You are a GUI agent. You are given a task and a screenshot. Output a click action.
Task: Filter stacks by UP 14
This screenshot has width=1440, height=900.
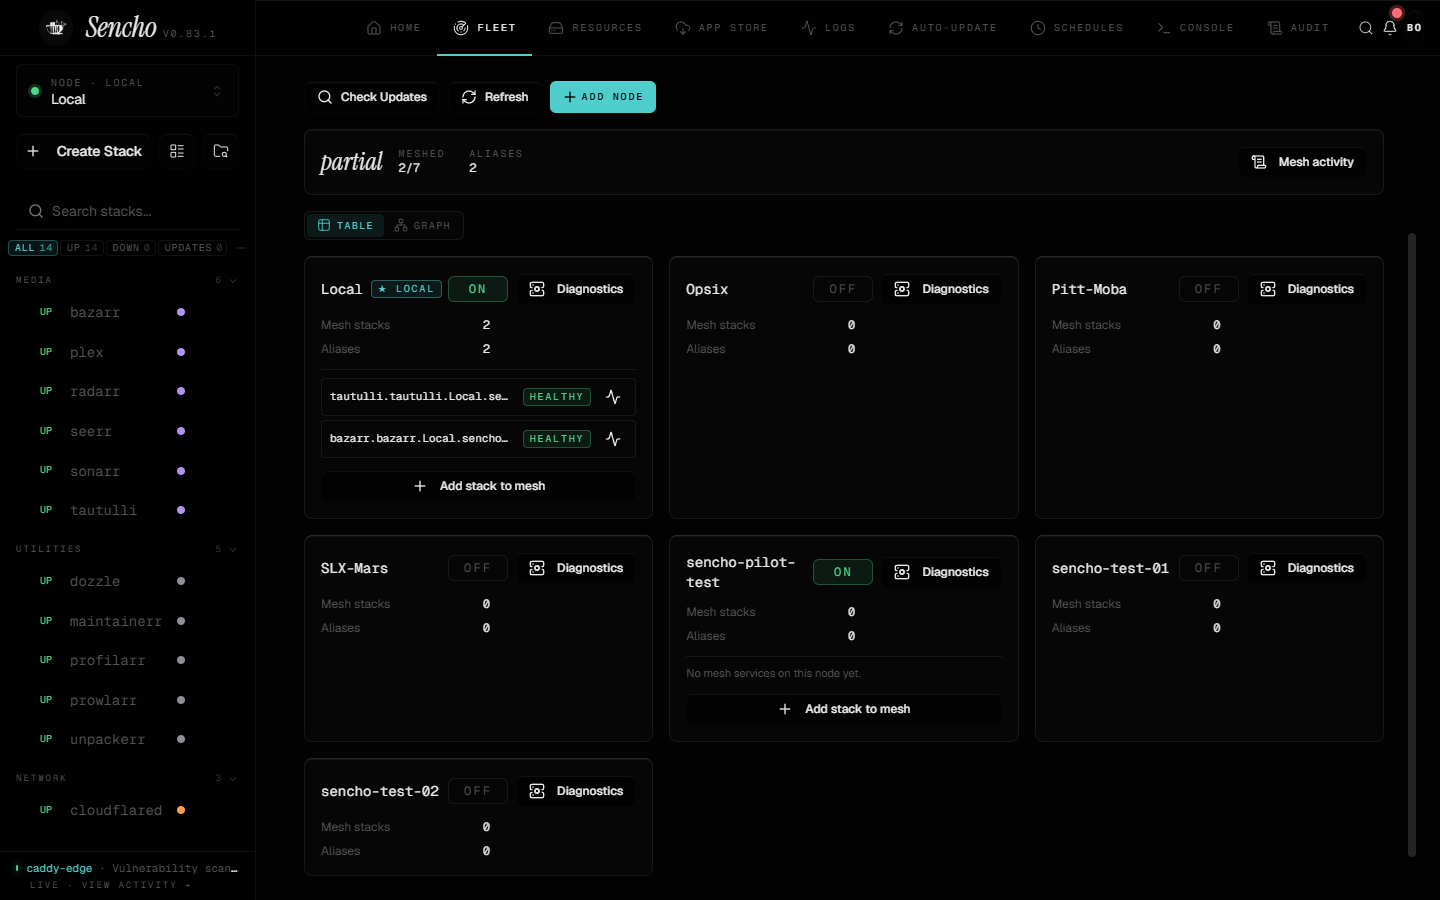coord(82,248)
